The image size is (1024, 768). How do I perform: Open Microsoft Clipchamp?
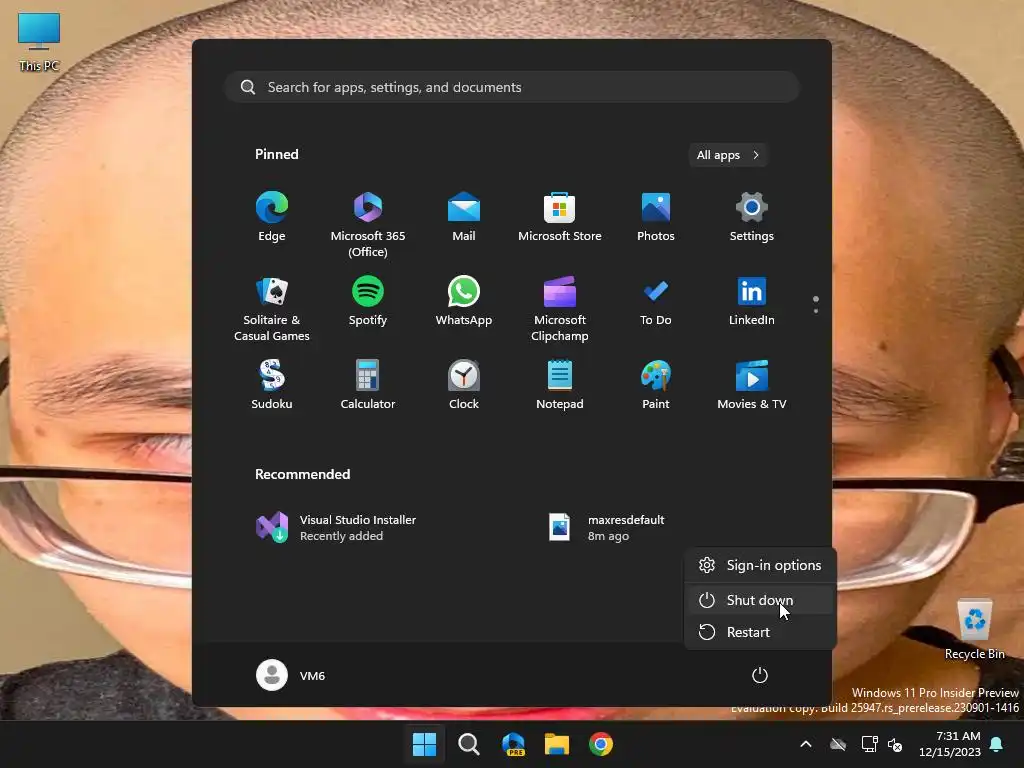[560, 308]
